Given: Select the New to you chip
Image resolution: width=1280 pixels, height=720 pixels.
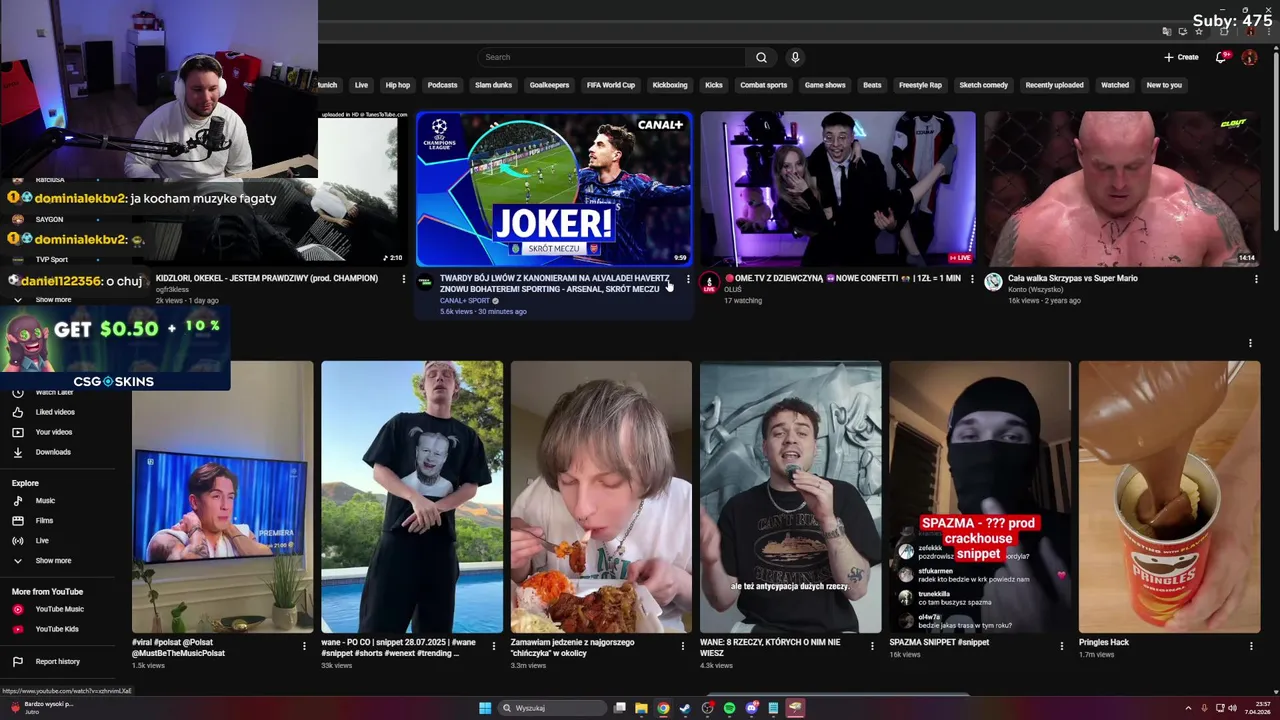Looking at the screenshot, I should (1164, 85).
